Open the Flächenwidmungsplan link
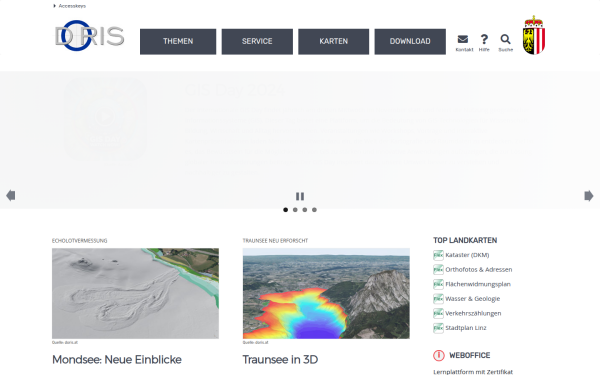This screenshot has width=600, height=375. (x=478, y=284)
